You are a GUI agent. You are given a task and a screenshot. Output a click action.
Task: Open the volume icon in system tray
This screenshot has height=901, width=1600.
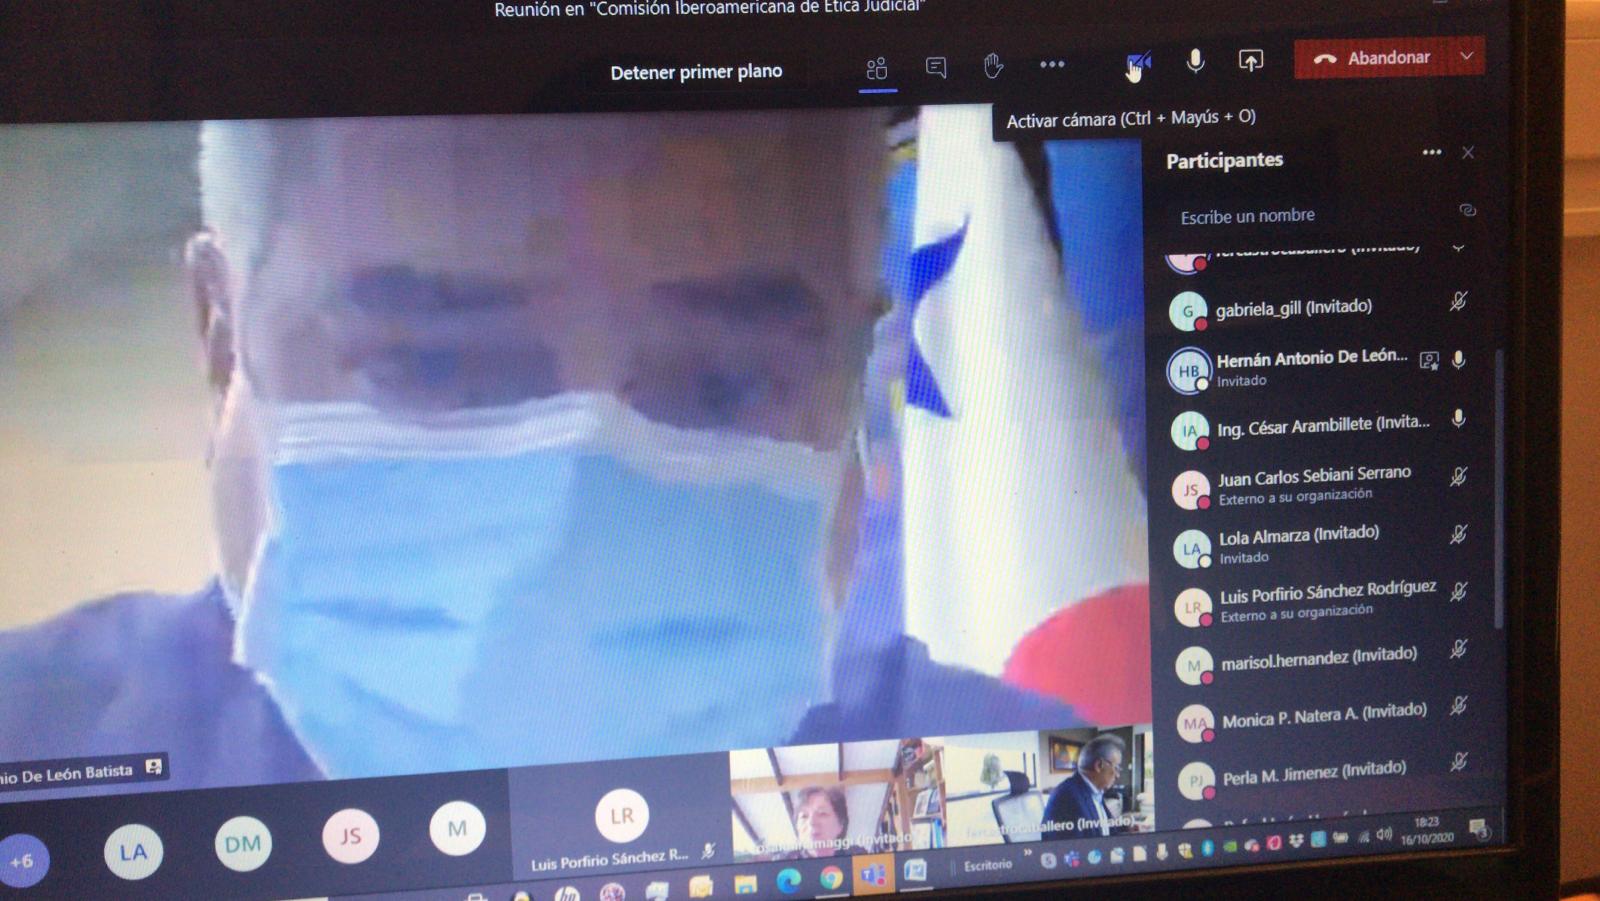click(1384, 833)
